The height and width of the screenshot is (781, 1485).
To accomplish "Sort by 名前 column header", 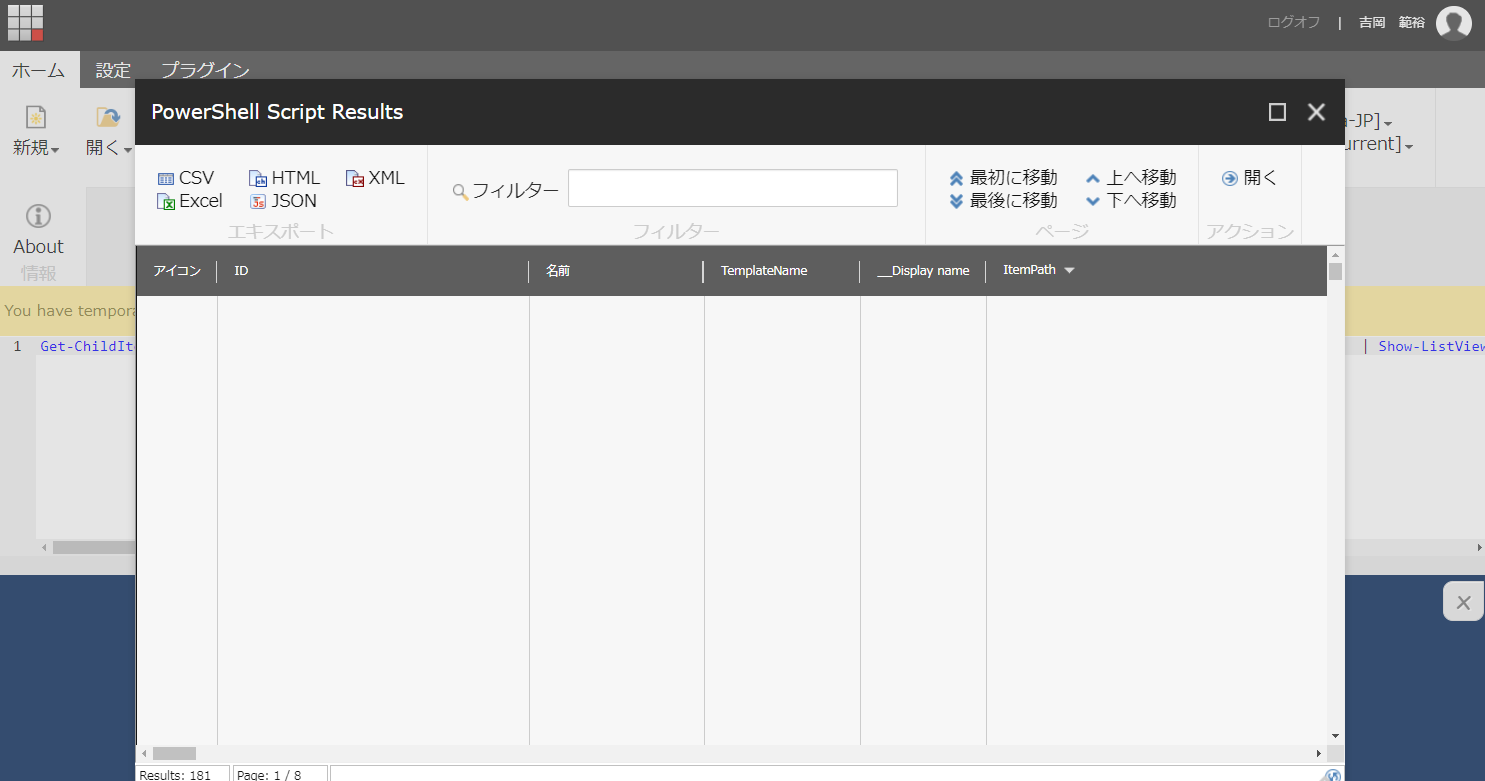I will 558,271.
